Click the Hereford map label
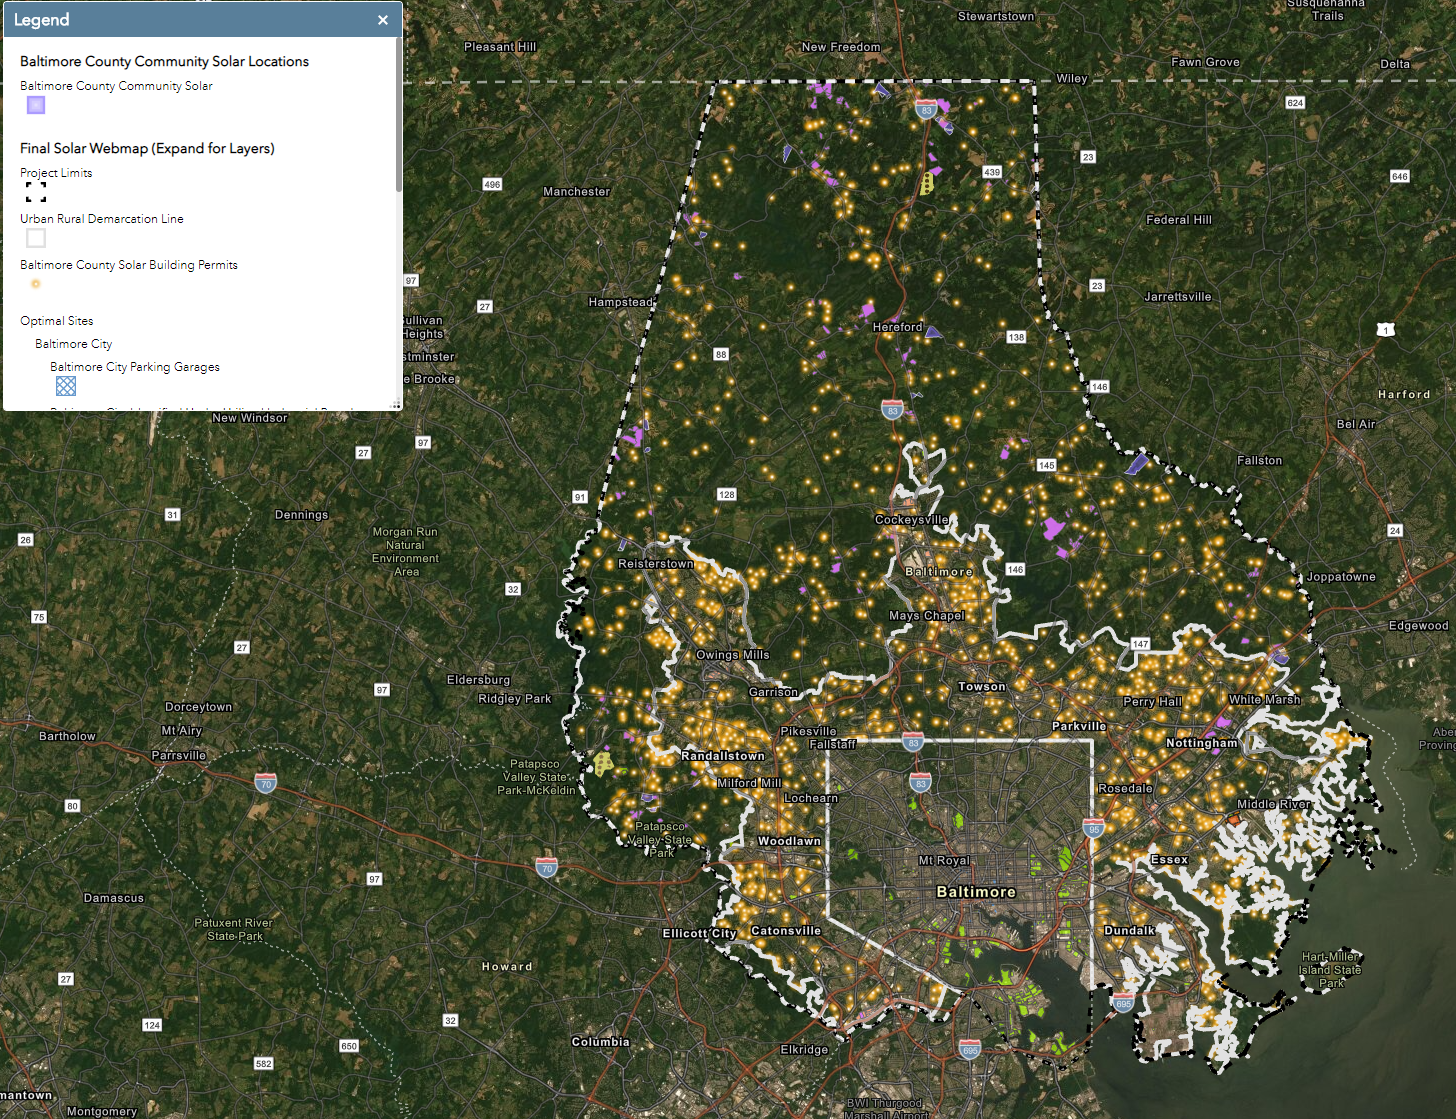Image resolution: width=1456 pixels, height=1119 pixels. point(898,327)
